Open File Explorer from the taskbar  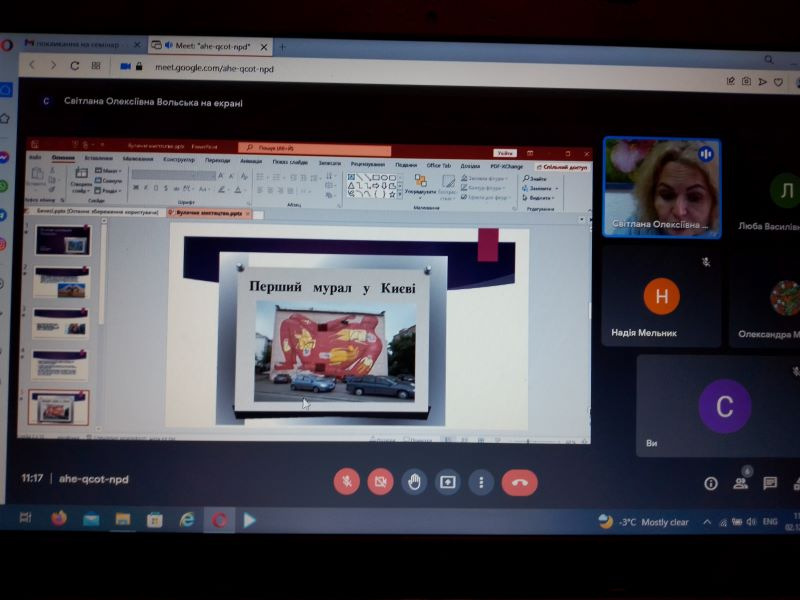[x=123, y=519]
